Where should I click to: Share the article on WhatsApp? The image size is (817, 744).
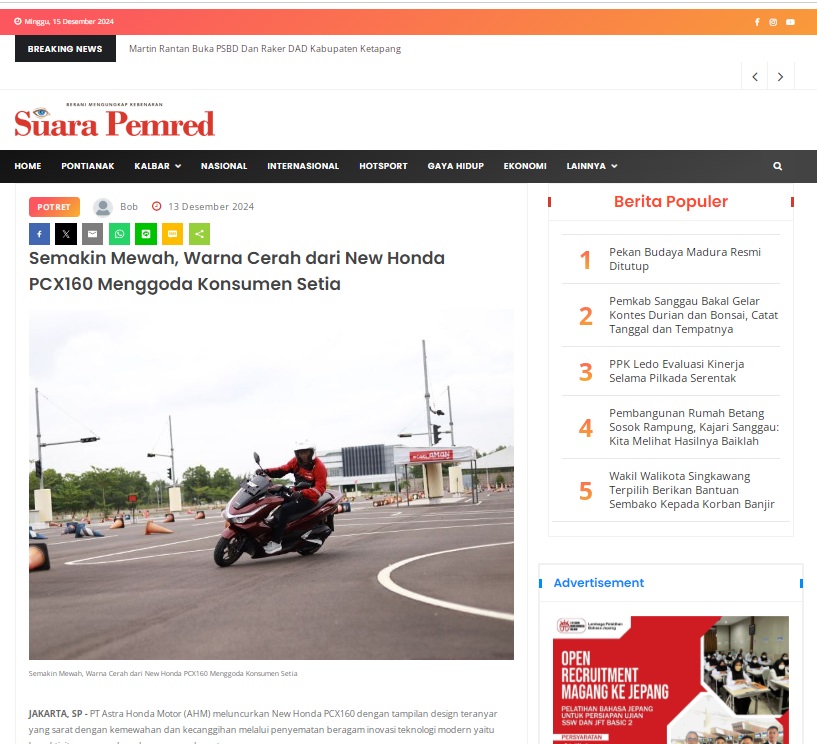coord(119,234)
